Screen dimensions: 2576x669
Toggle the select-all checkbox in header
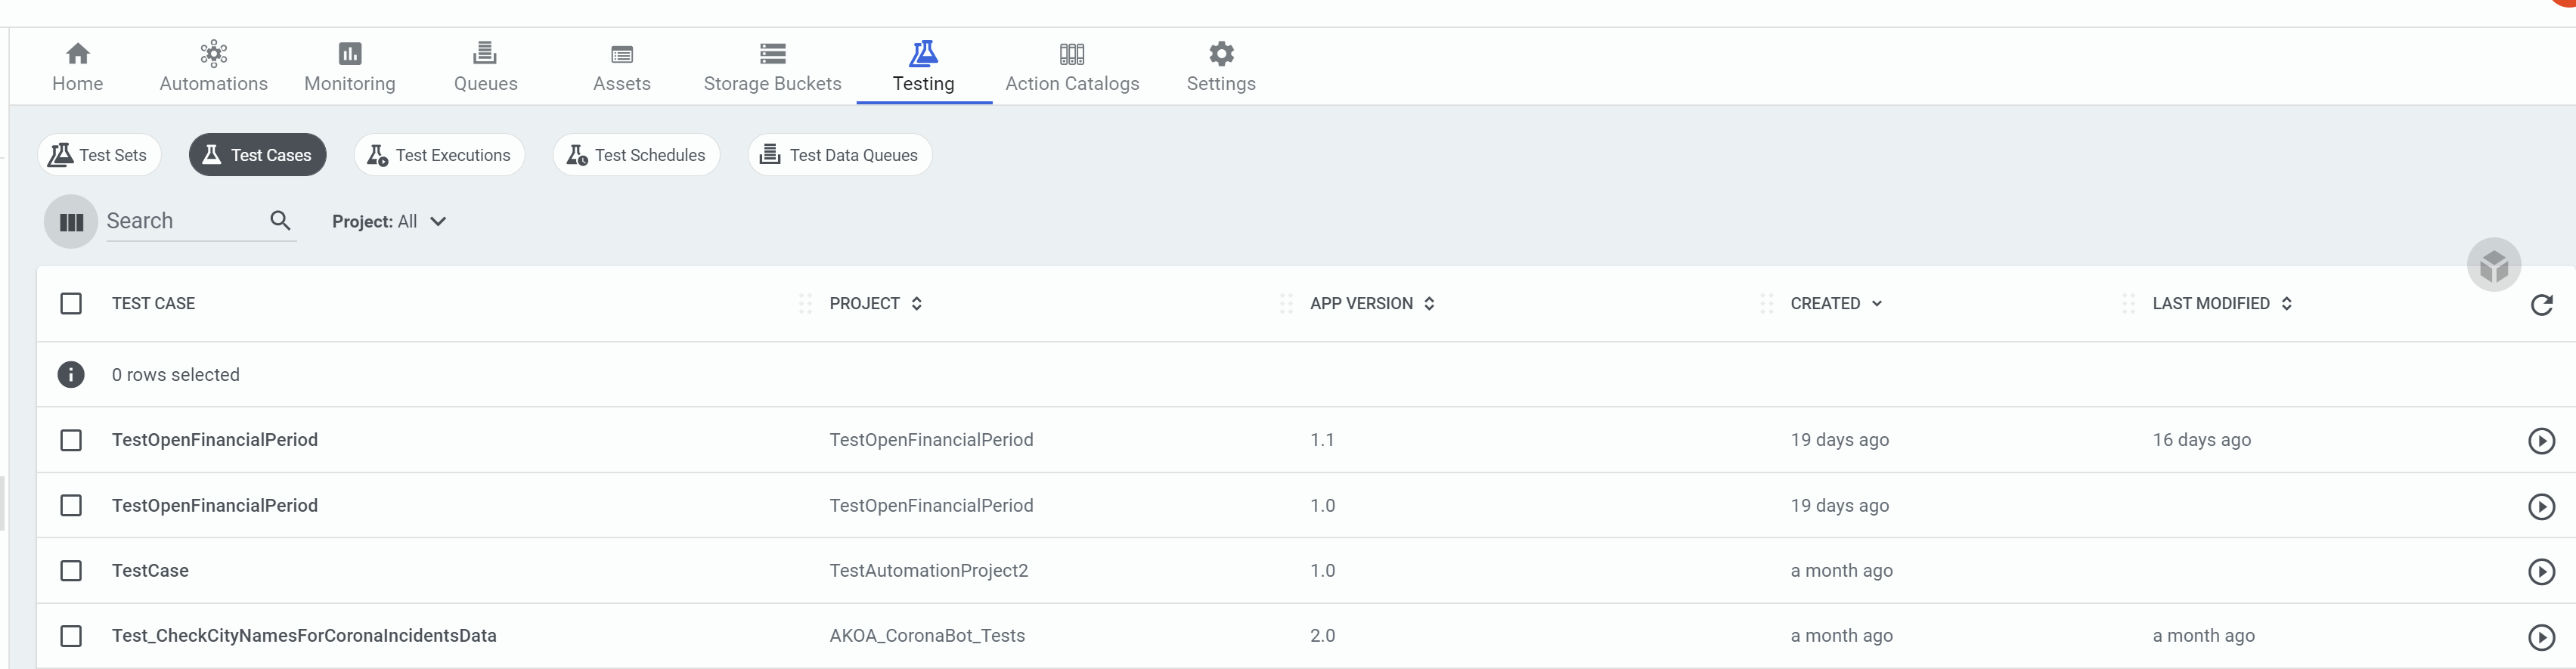pyautogui.click(x=71, y=304)
